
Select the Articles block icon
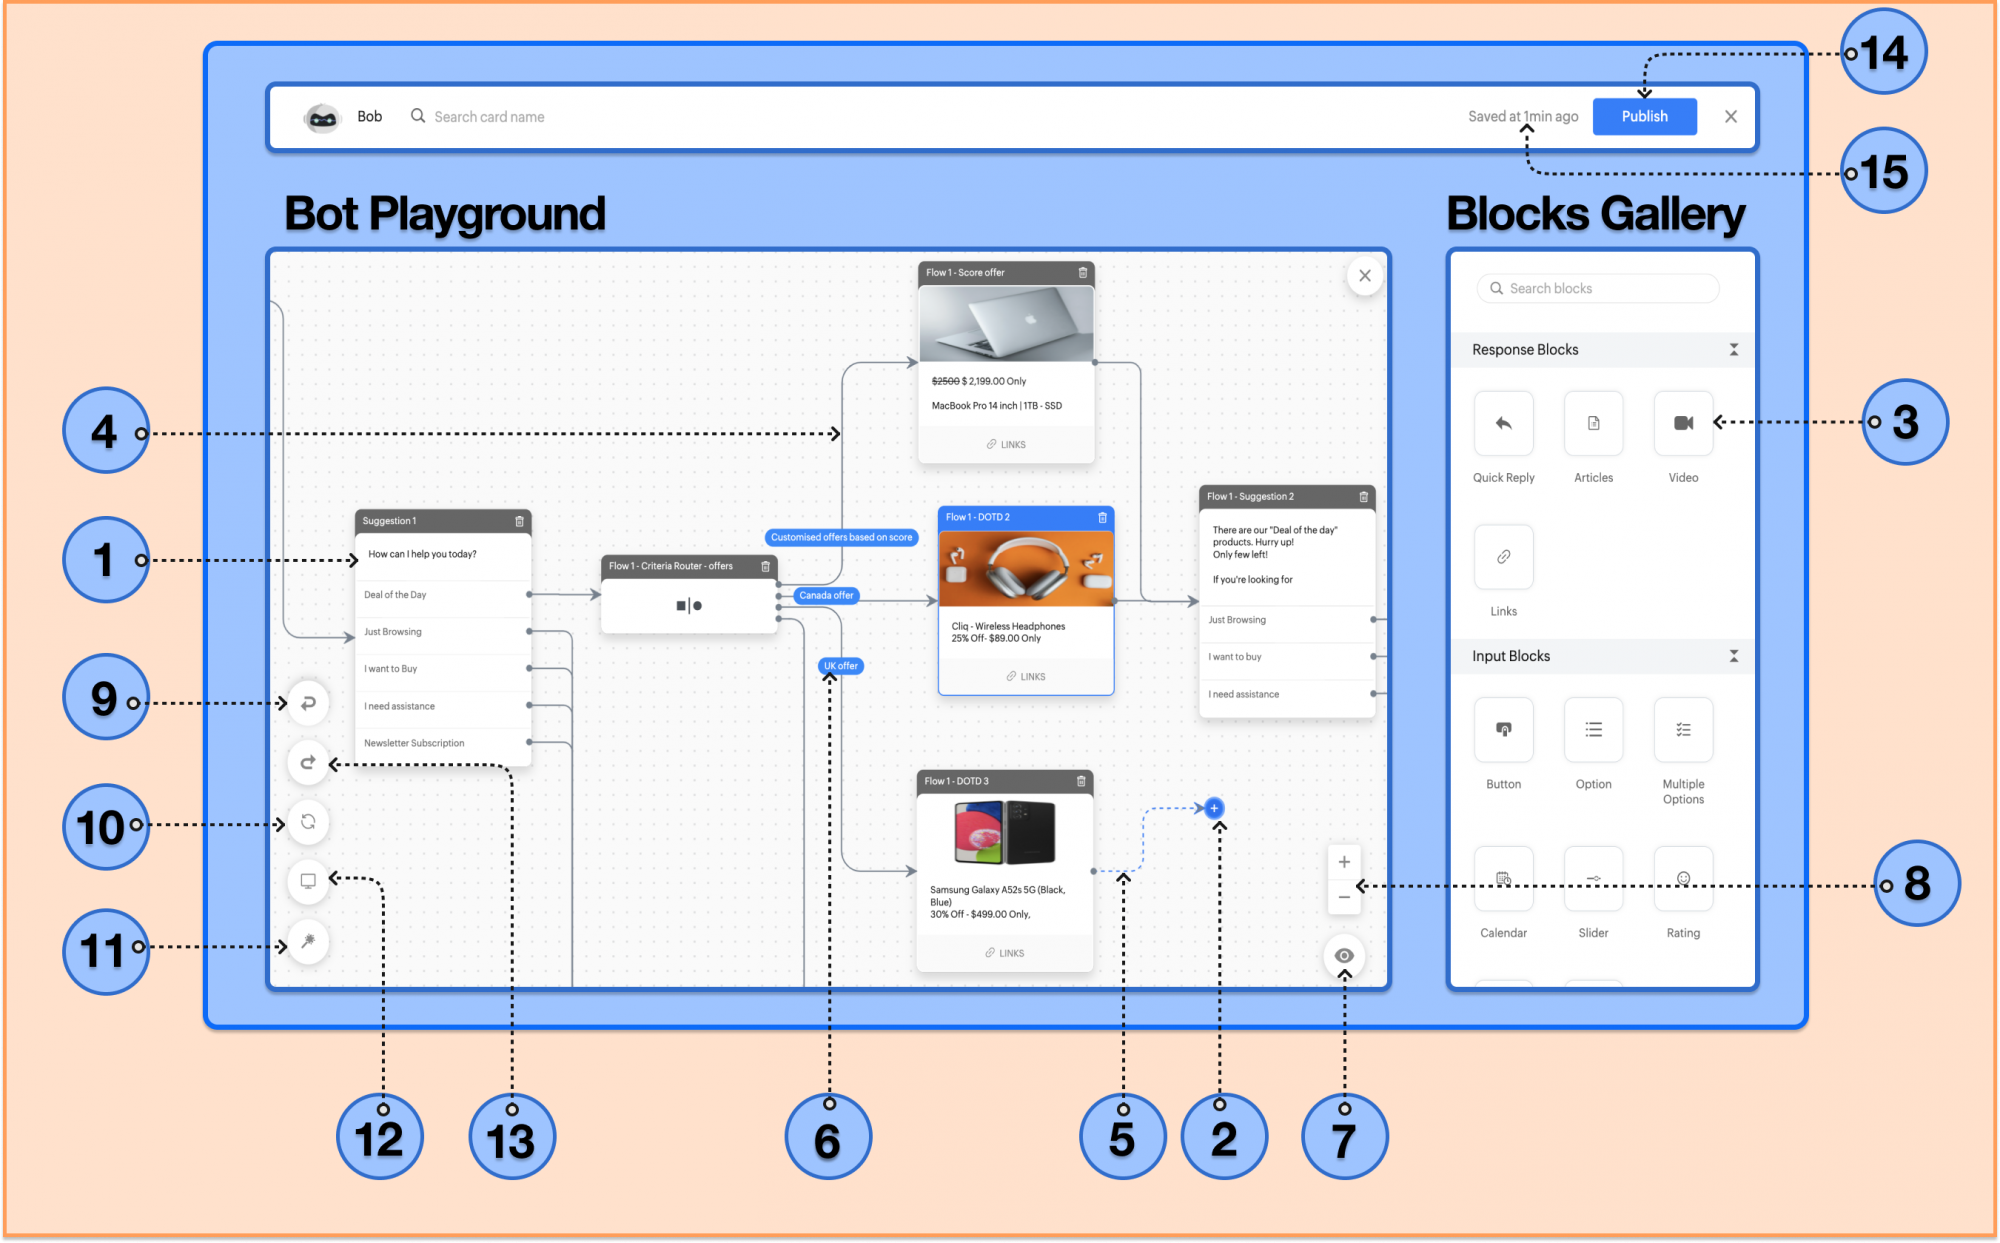pos(1593,424)
